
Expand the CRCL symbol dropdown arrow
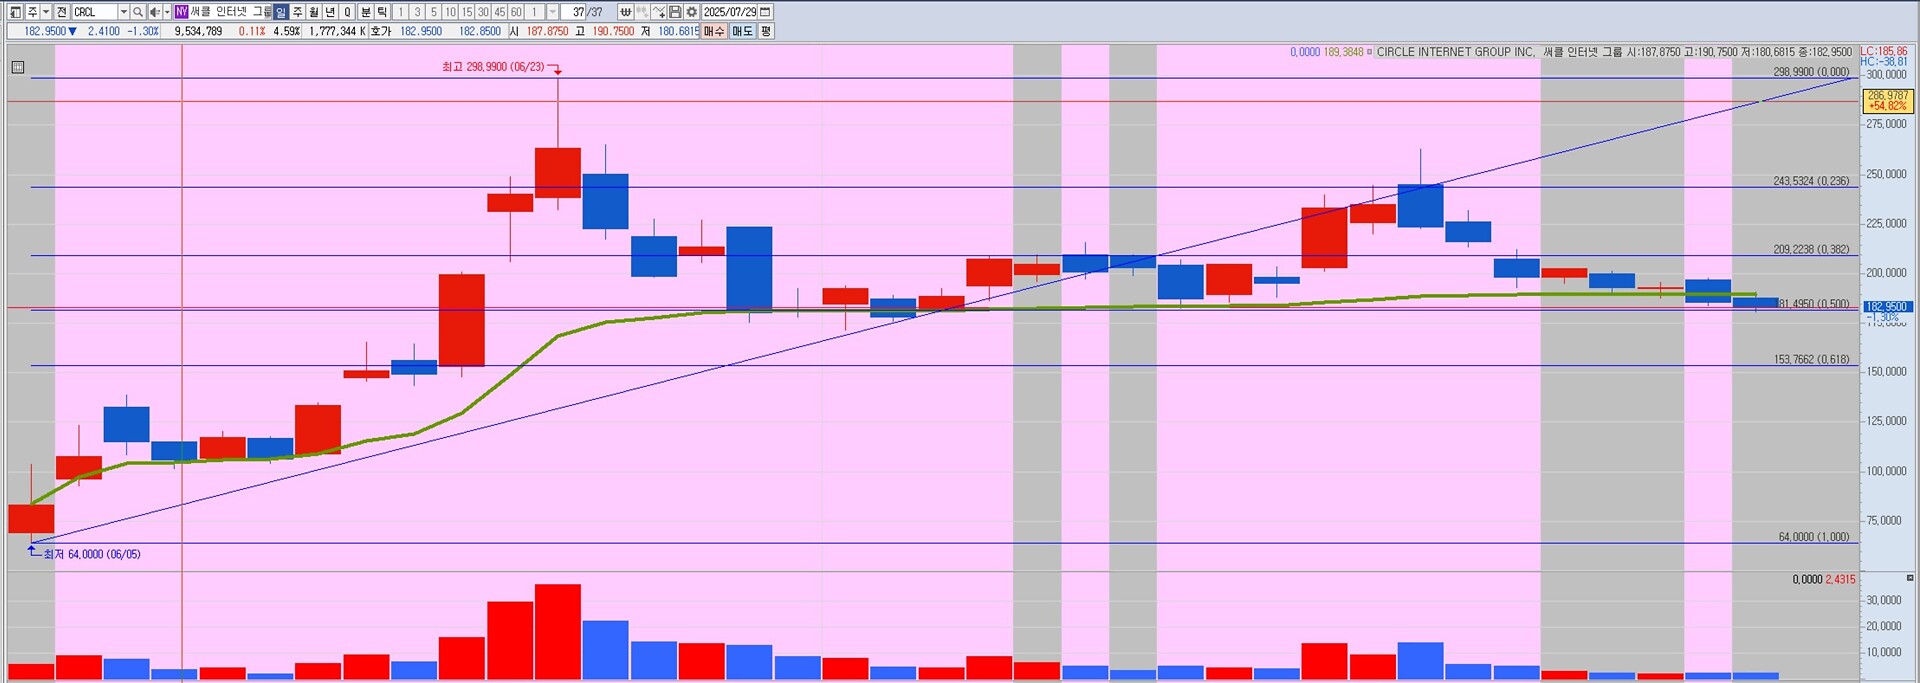123,12
